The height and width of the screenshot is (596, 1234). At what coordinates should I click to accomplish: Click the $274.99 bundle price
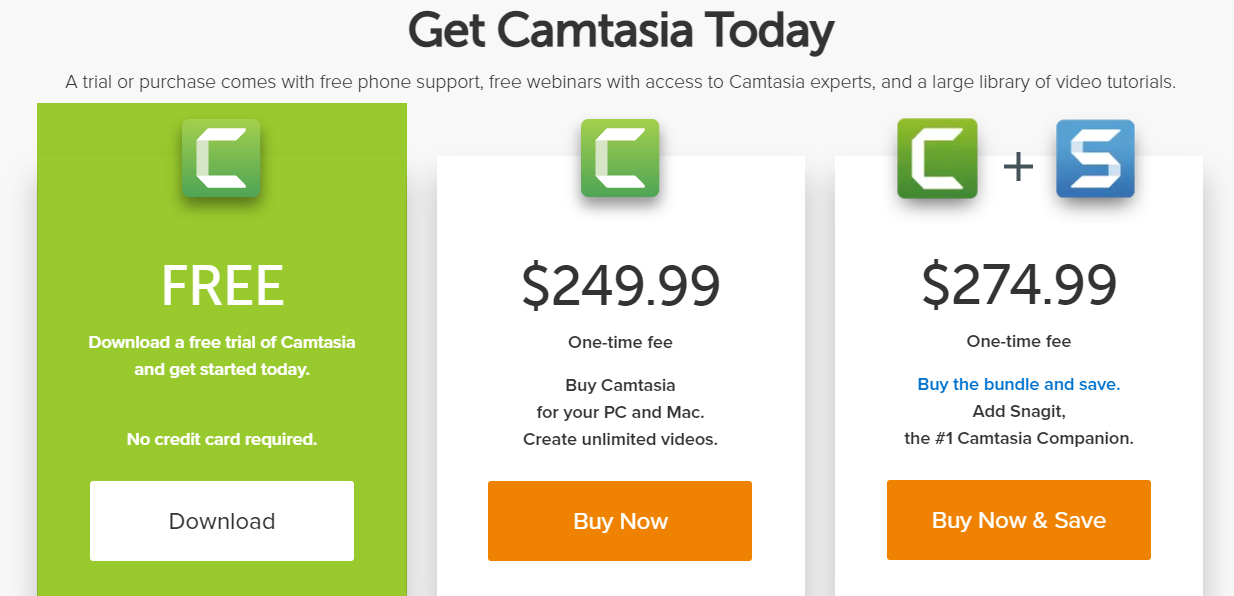pyautogui.click(x=1017, y=284)
